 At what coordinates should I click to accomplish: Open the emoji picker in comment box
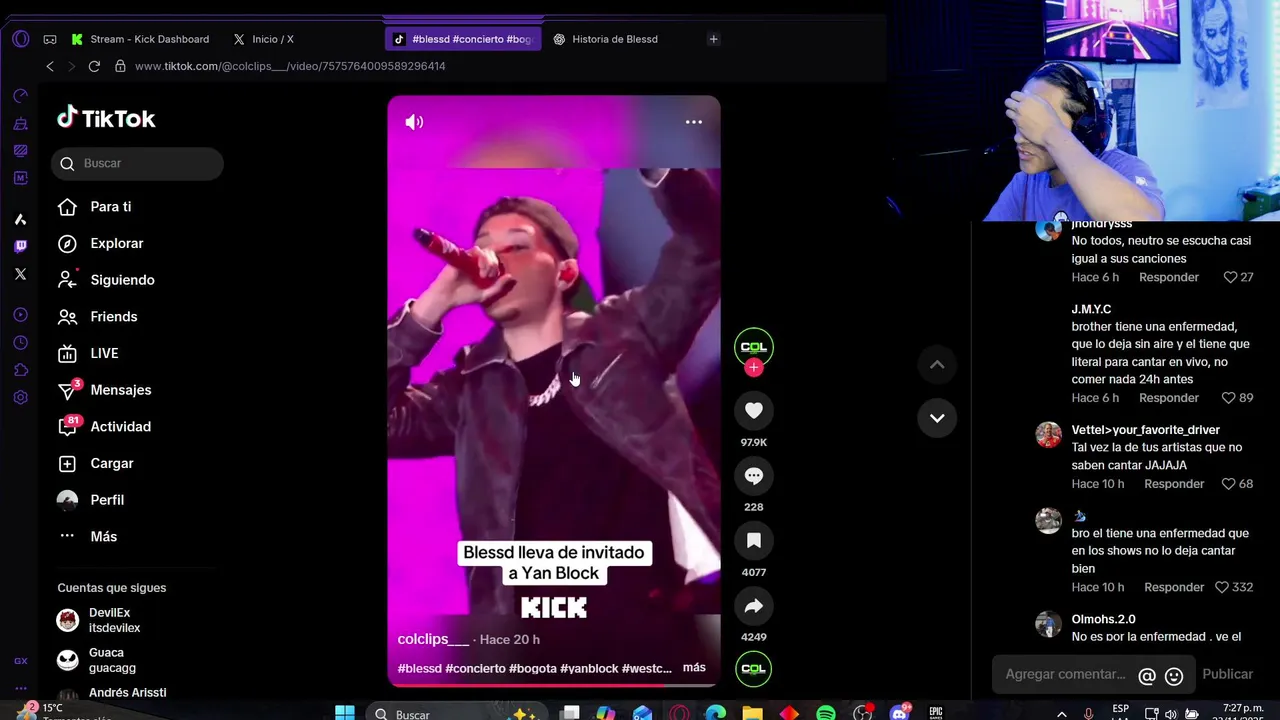click(x=1174, y=676)
